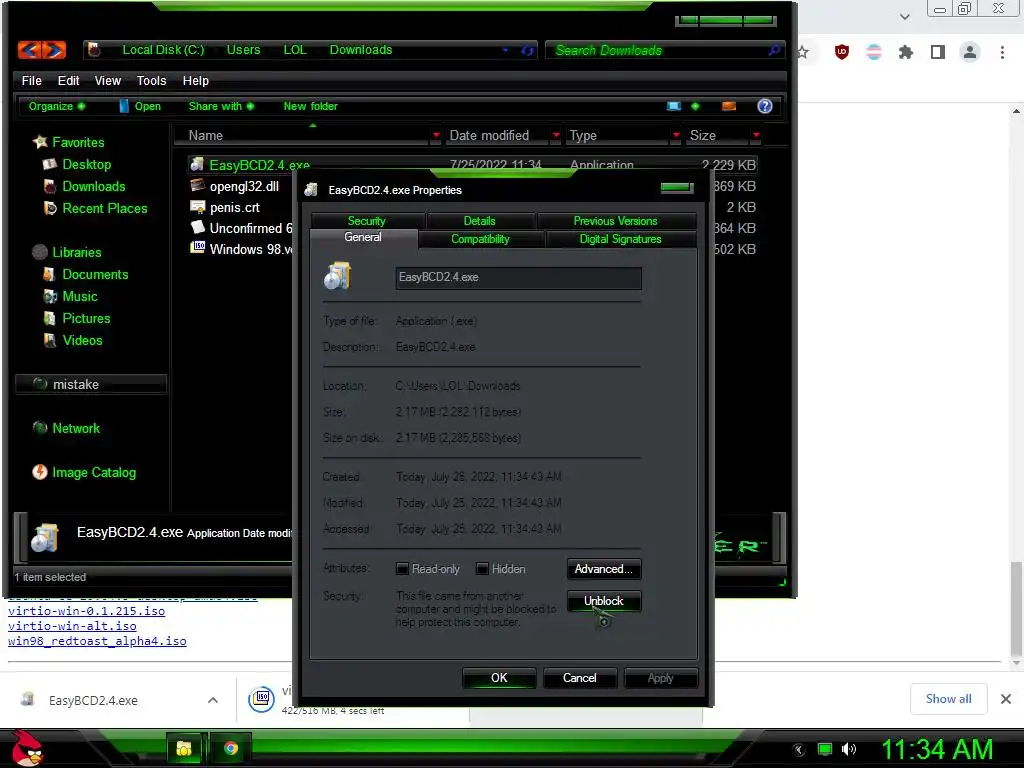Expand the address bar history dropdown
Screen dimensions: 1024x768
(505, 50)
